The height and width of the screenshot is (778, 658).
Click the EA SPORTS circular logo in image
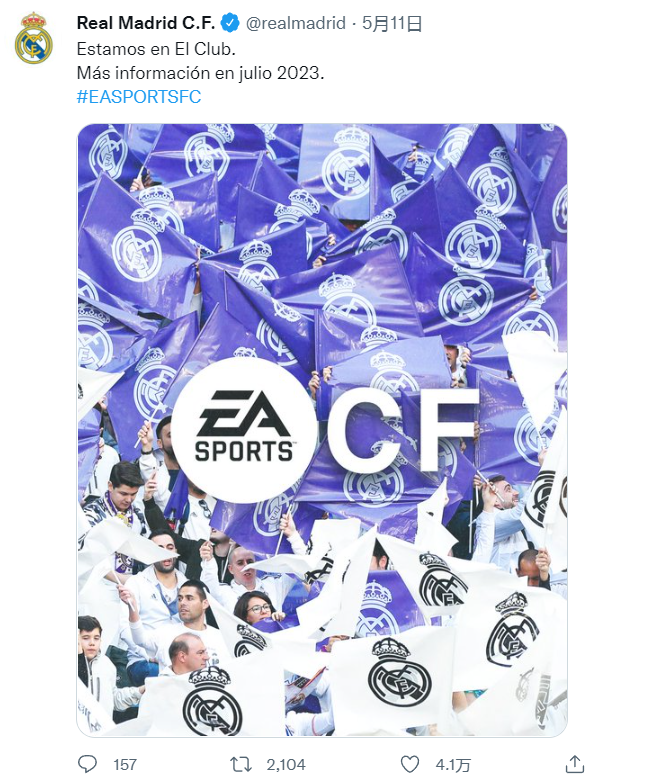[243, 430]
